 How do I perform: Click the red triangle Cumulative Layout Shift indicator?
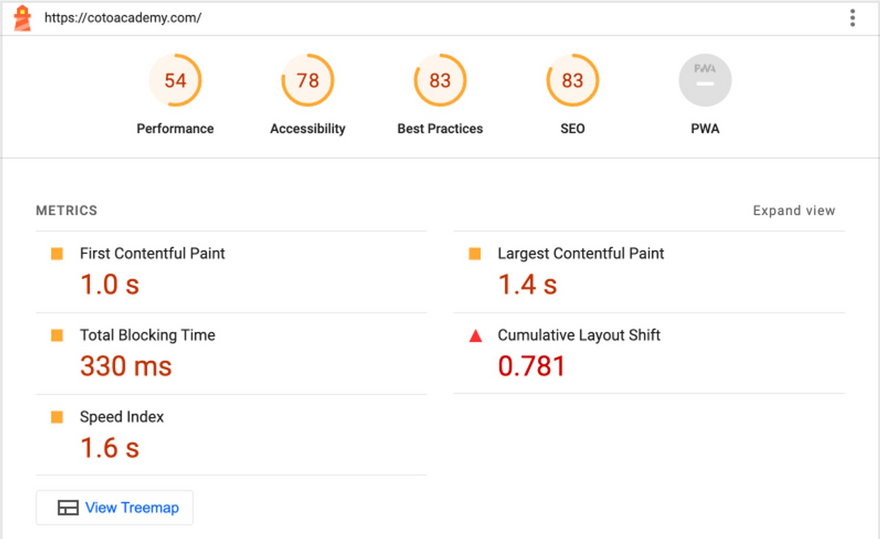tap(475, 336)
